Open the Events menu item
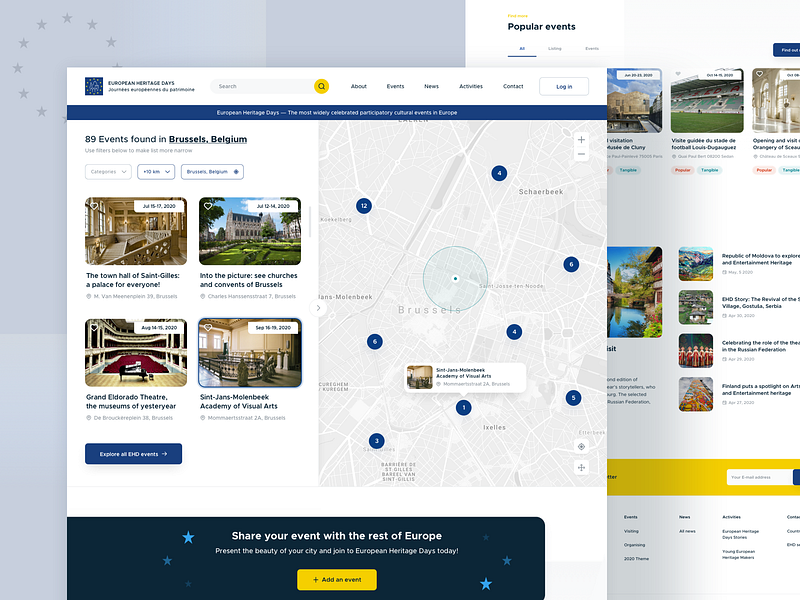This screenshot has width=800, height=600. (395, 86)
